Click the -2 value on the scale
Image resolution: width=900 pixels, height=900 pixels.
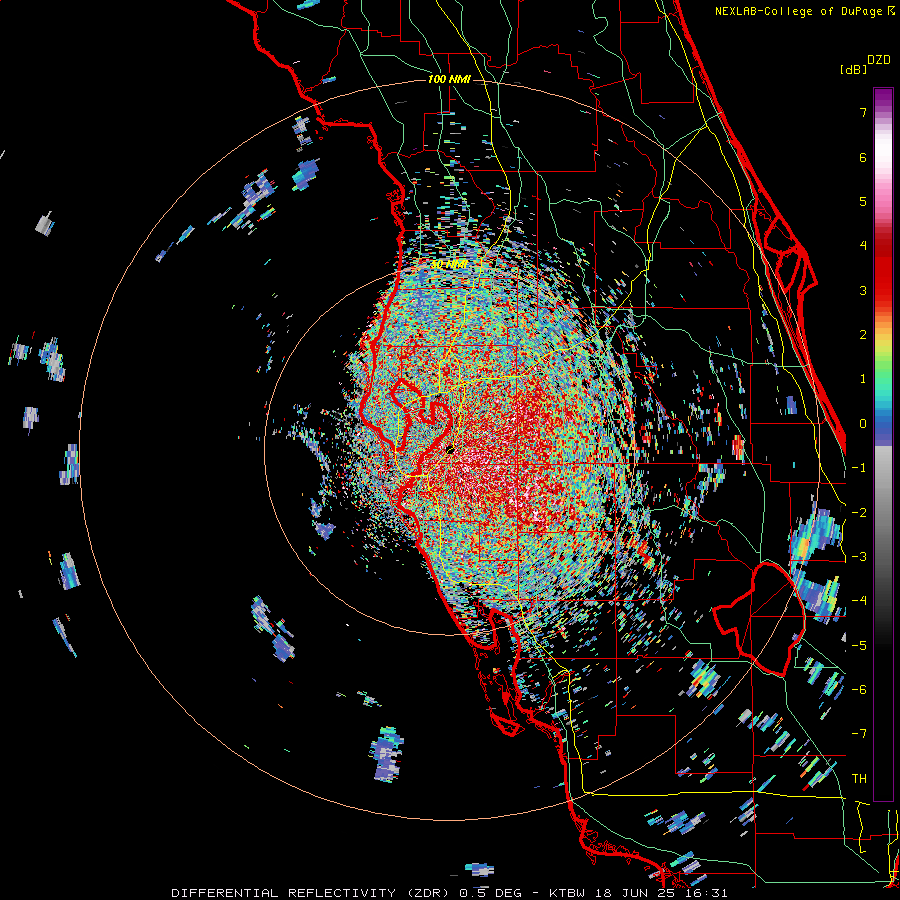click(859, 513)
